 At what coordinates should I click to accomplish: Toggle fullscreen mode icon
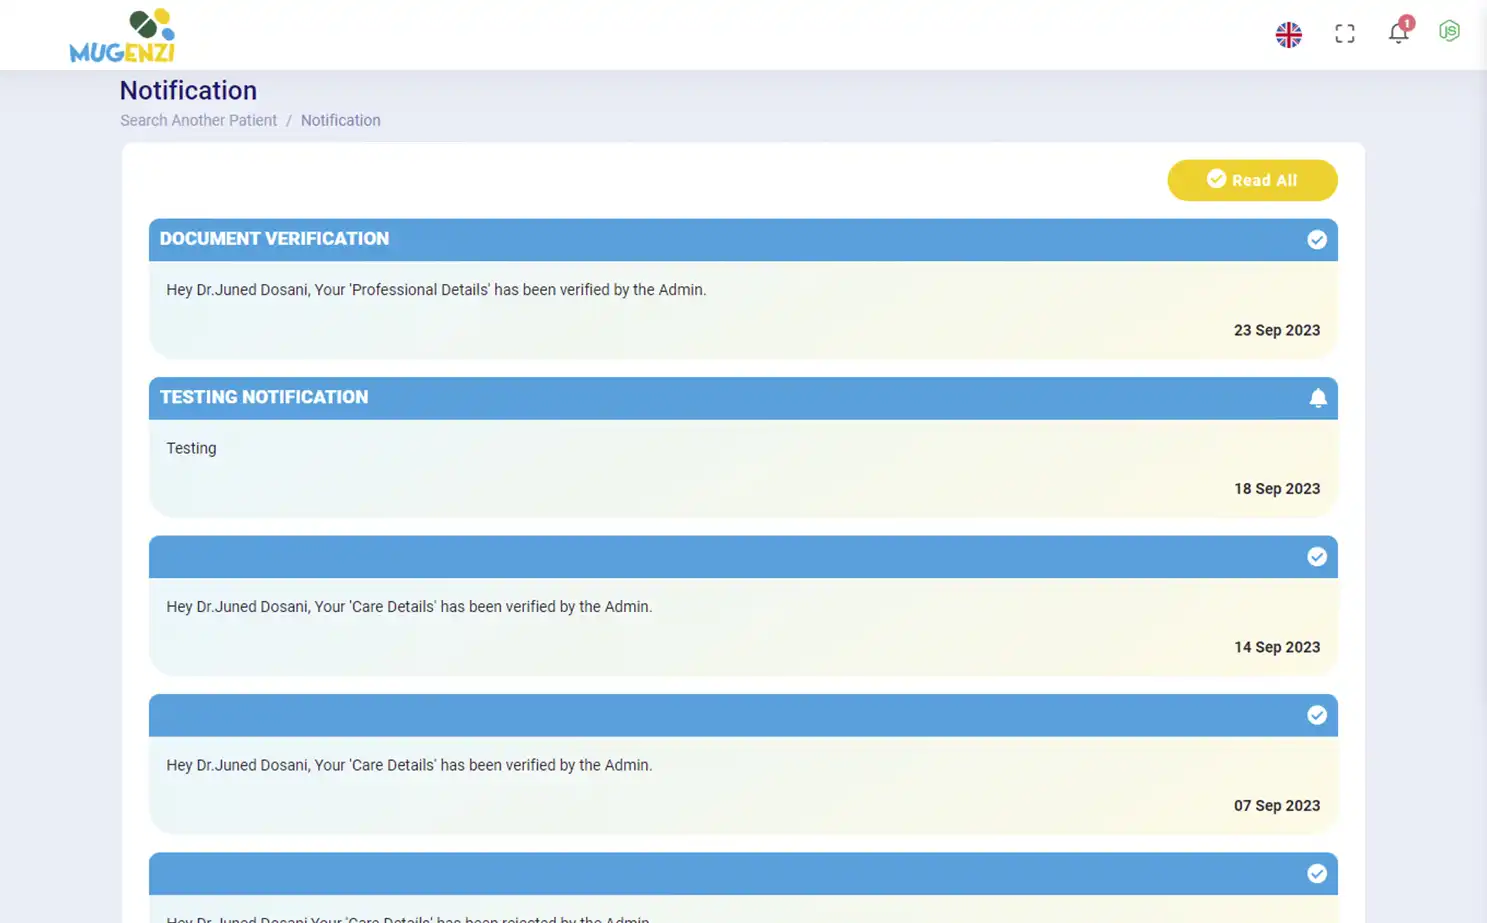[x=1344, y=34]
